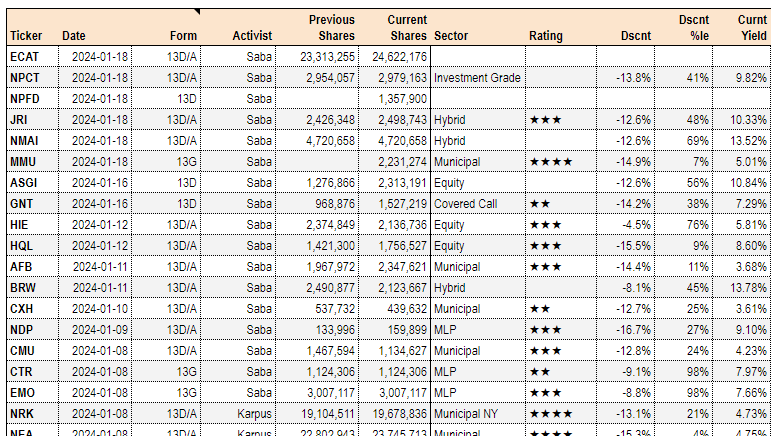The width and height of the screenshot is (773, 436).
Task: Click the four-star rating in MMU row
Action: tap(551, 161)
